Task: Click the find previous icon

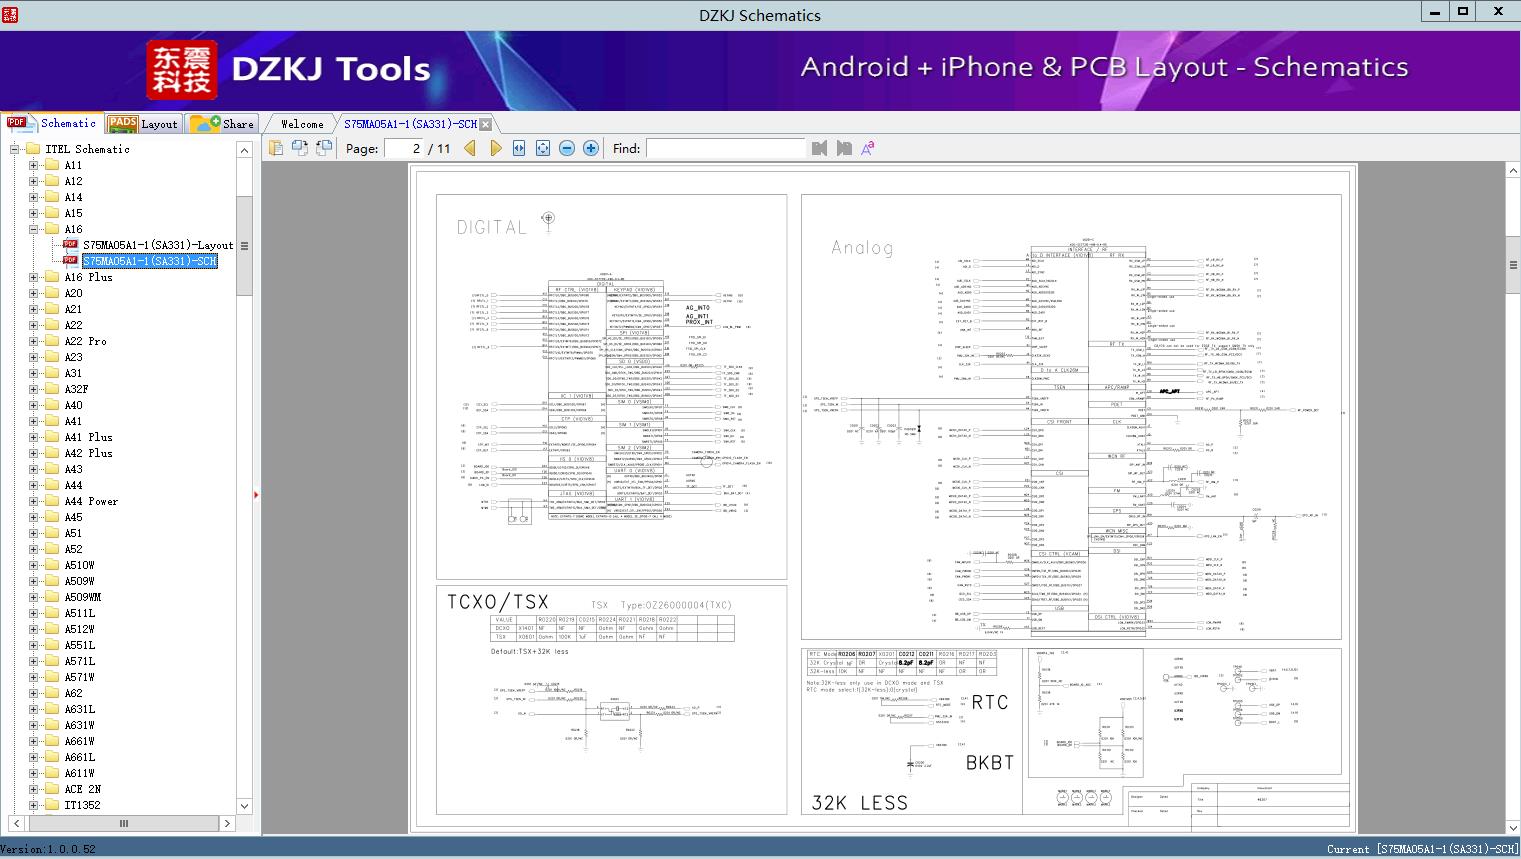Action: point(820,148)
